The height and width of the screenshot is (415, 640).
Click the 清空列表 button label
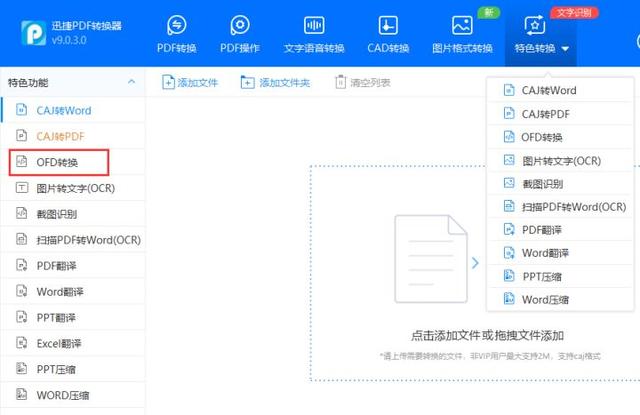point(370,83)
